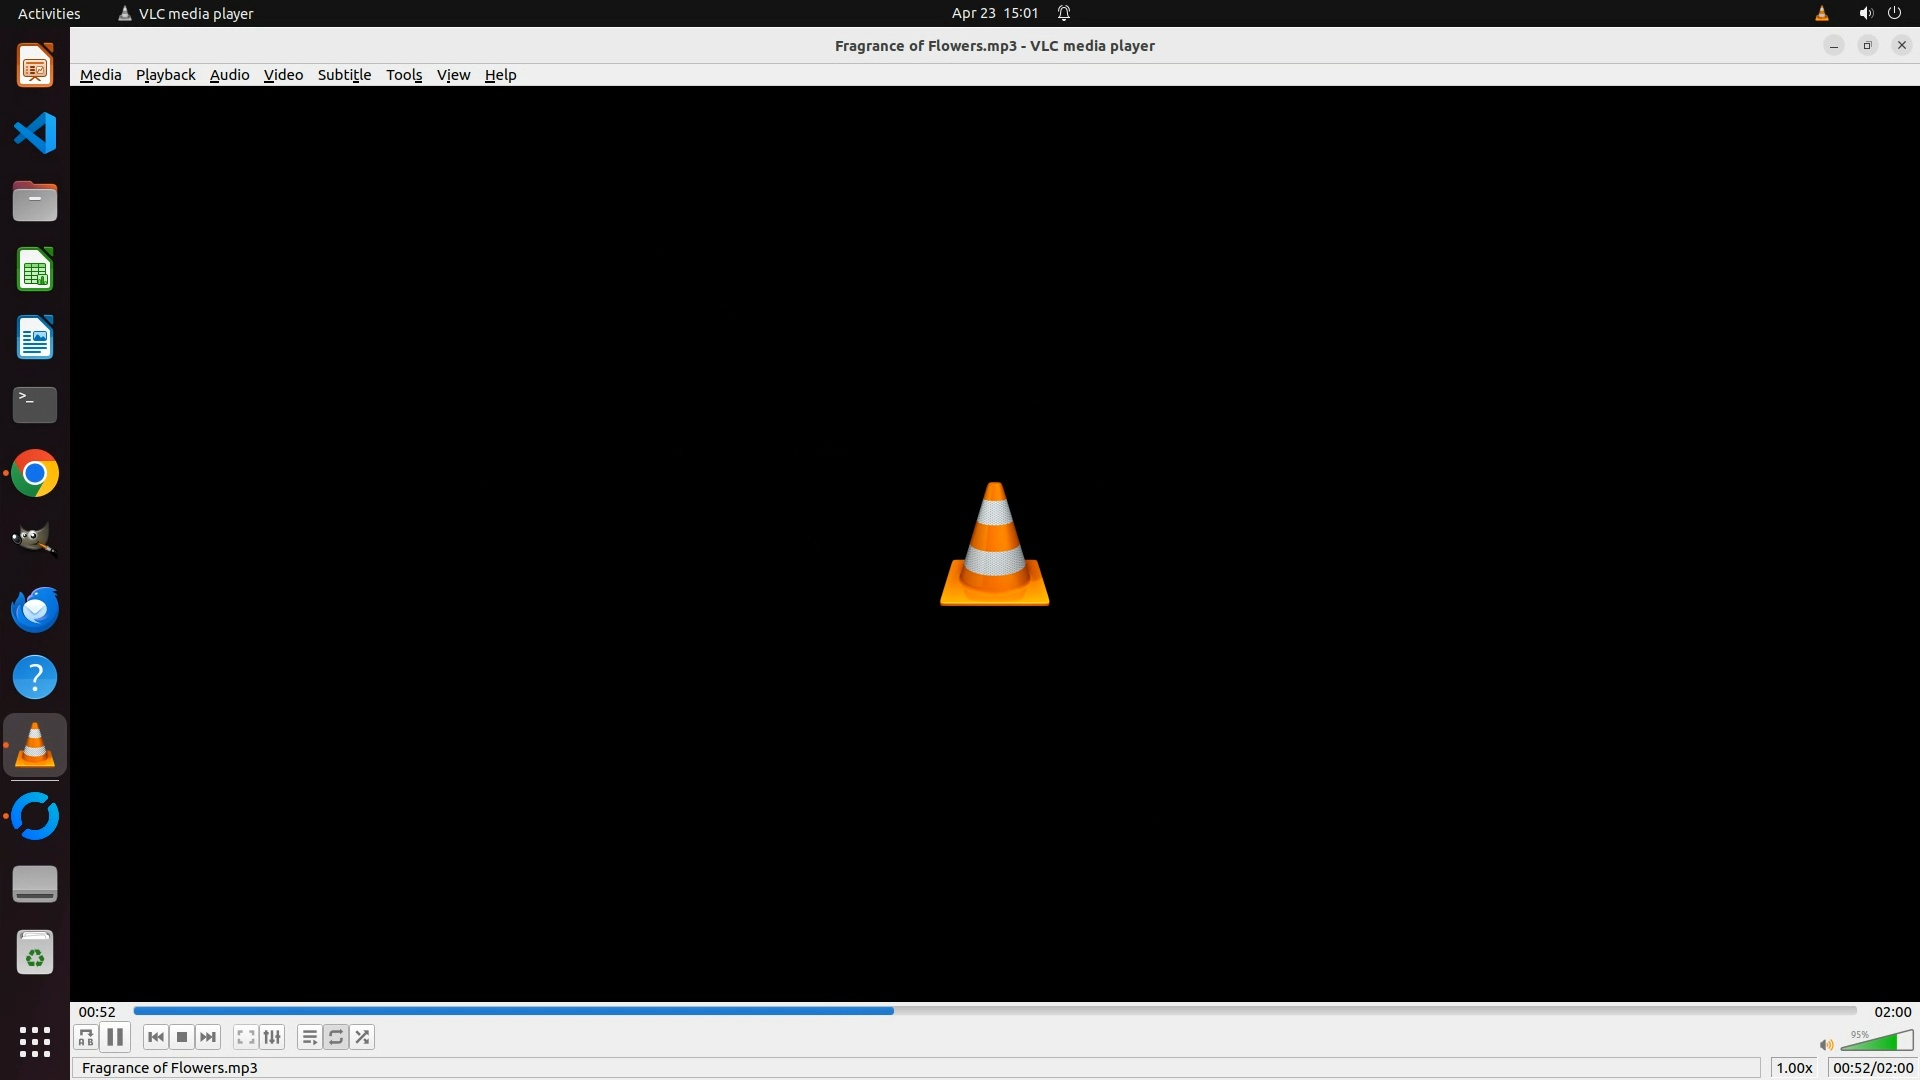Viewport: 1920px width, 1080px height.
Task: Skip to next media track
Action: point(208,1037)
